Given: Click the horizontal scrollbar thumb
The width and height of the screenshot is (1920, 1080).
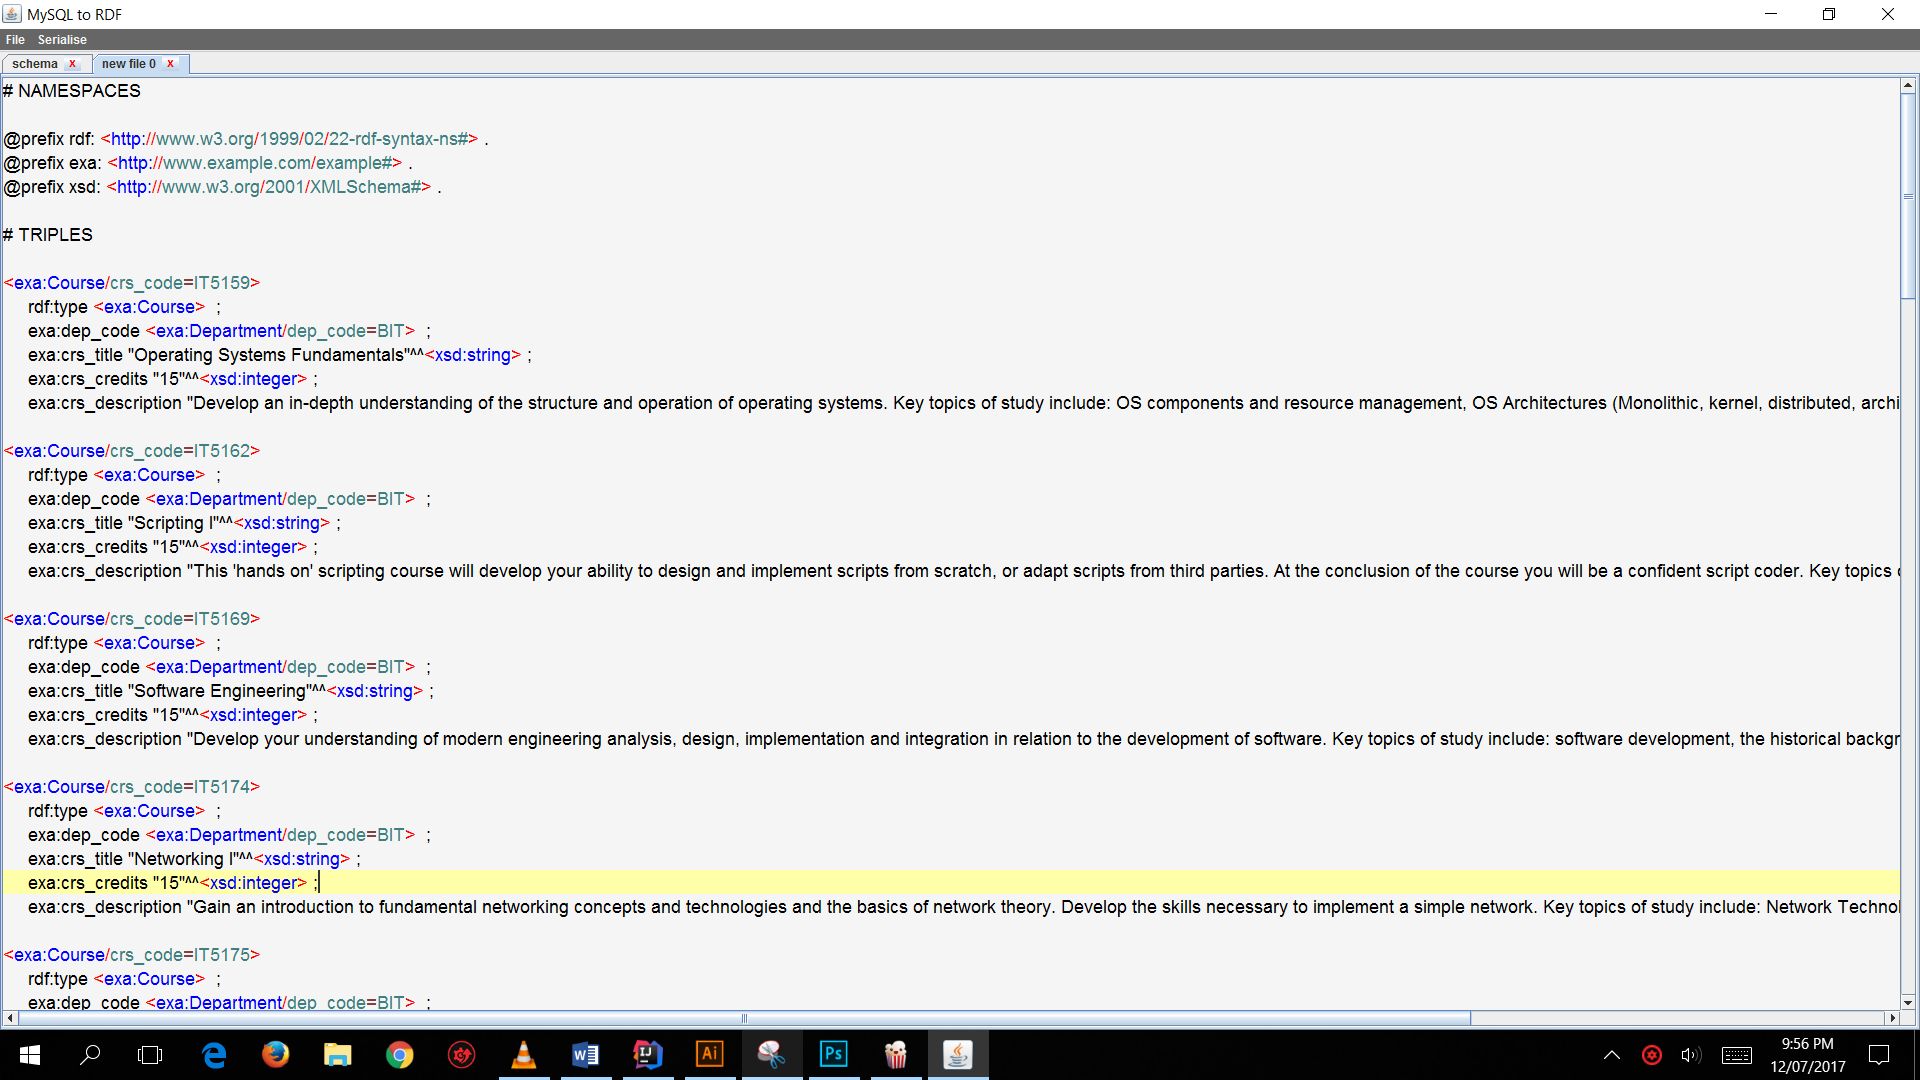Looking at the screenshot, I should pyautogui.click(x=744, y=1018).
